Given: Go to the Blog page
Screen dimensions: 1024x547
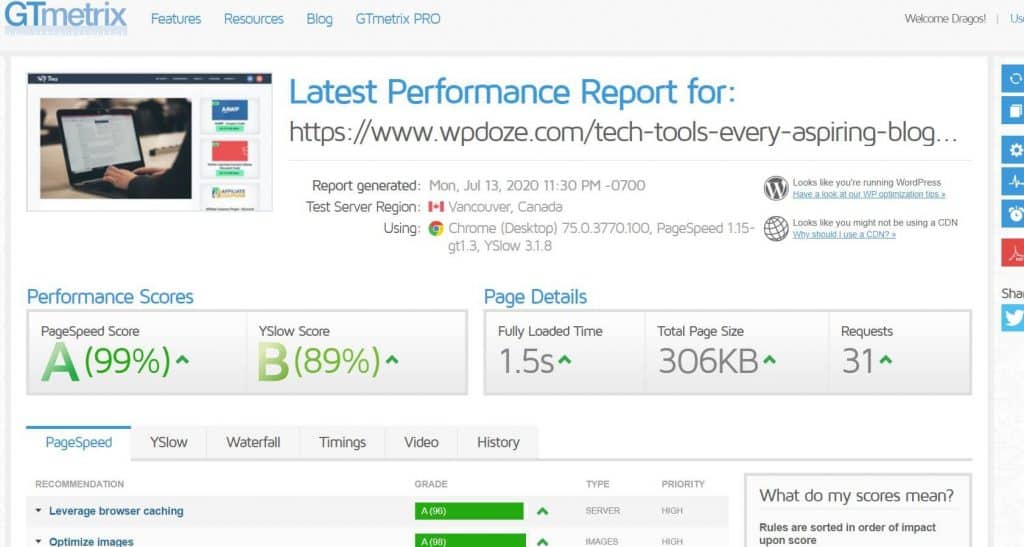Looking at the screenshot, I should tap(319, 19).
